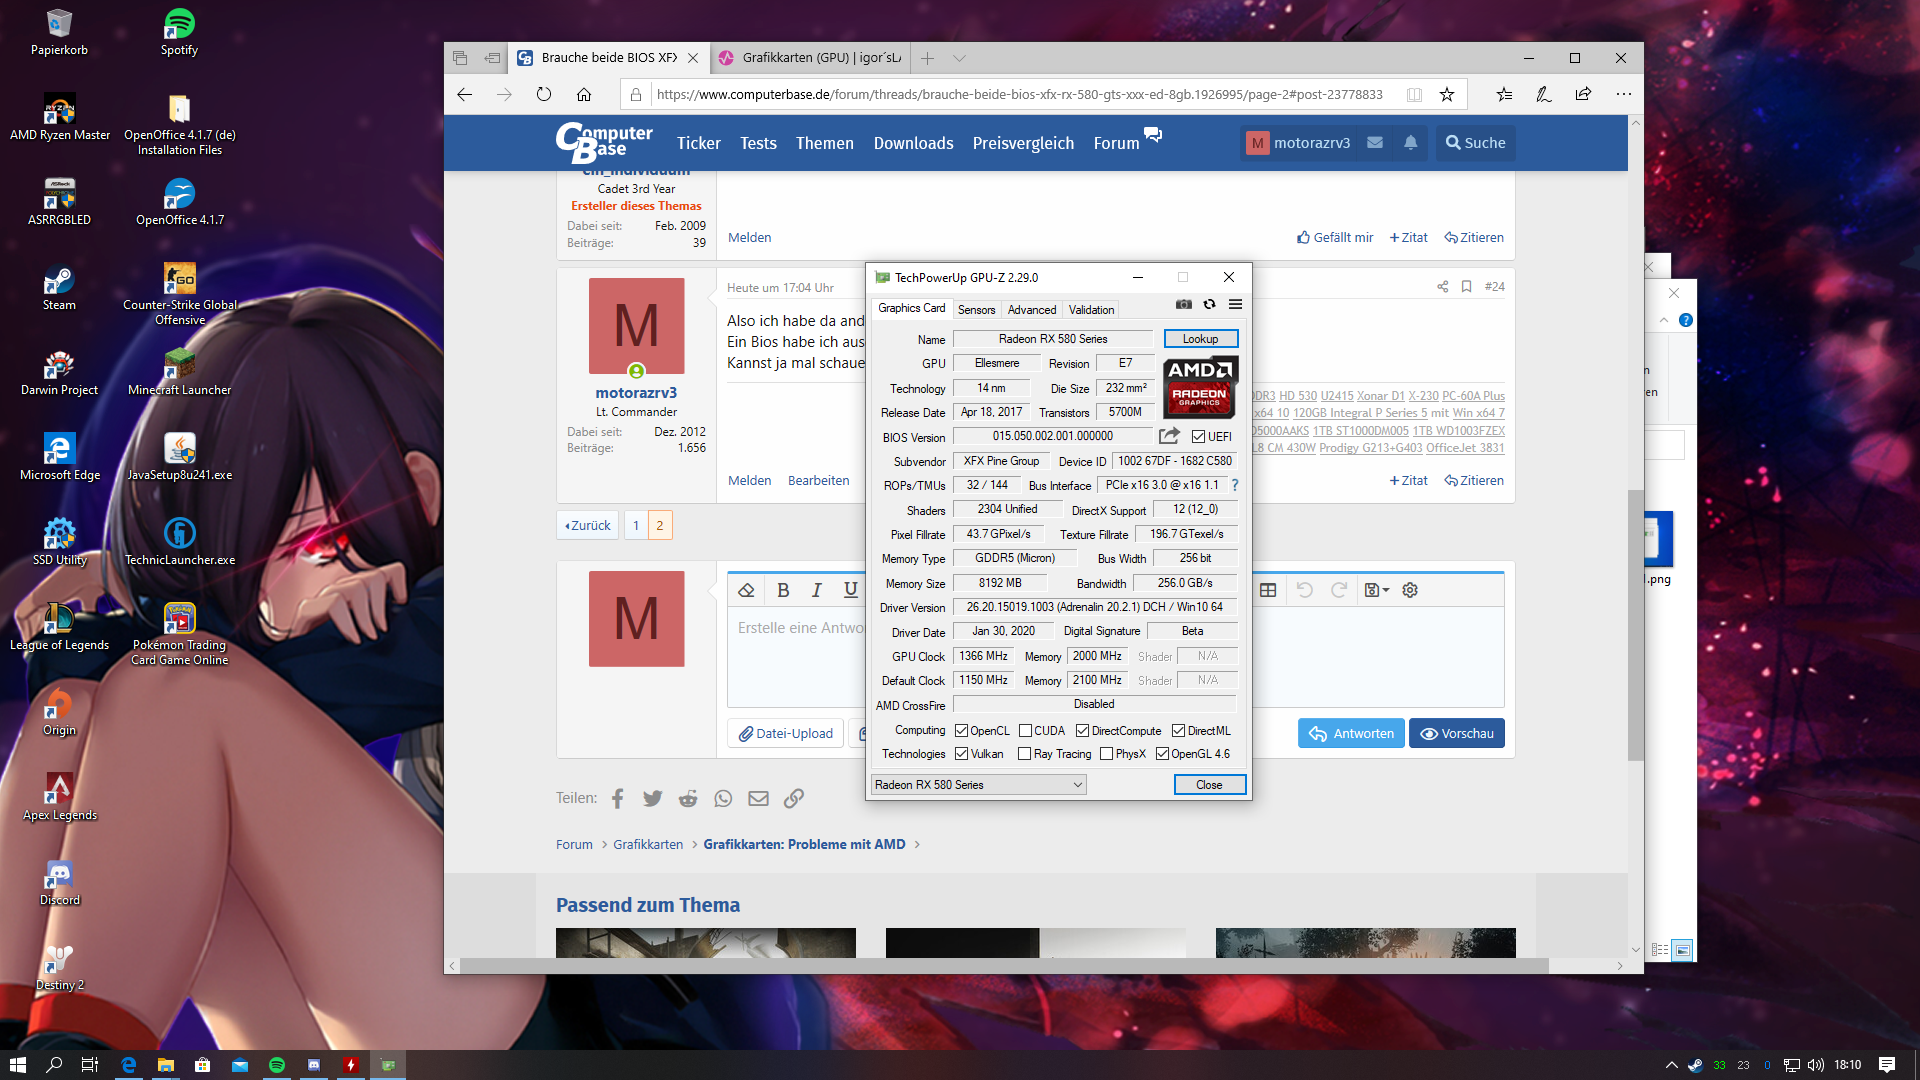Click the Bus Interface question mark
The width and height of the screenshot is (1920, 1080).
coord(1235,485)
